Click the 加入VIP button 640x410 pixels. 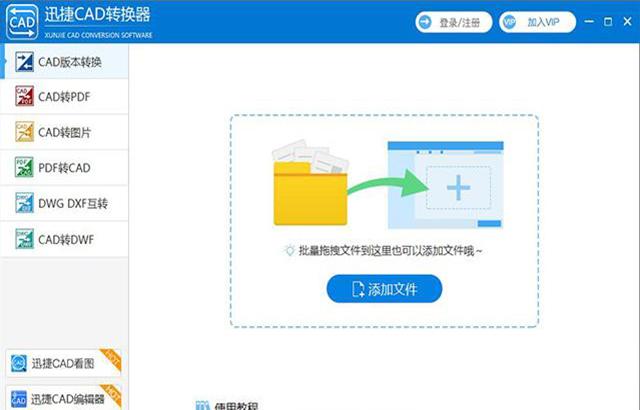pos(537,22)
